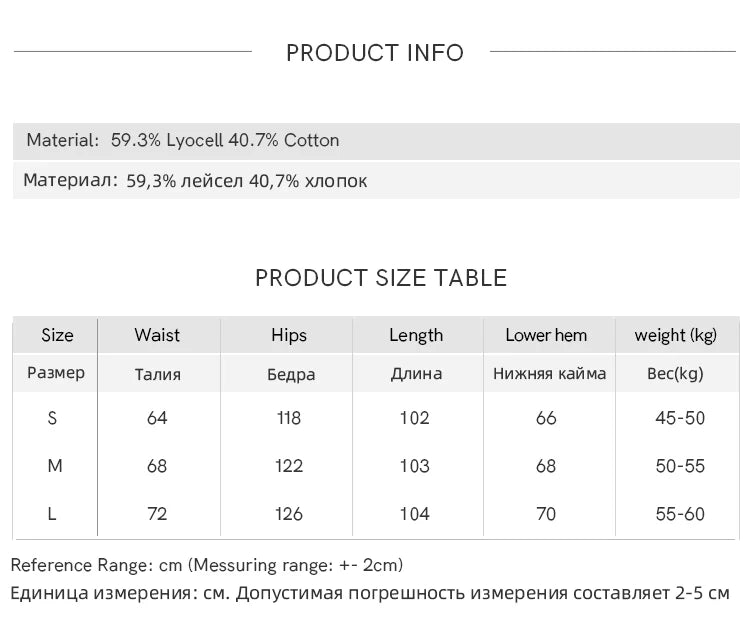Screen dimensions: 750x630
Task: Click the PRODUCT INFO heading
Action: pos(375,53)
